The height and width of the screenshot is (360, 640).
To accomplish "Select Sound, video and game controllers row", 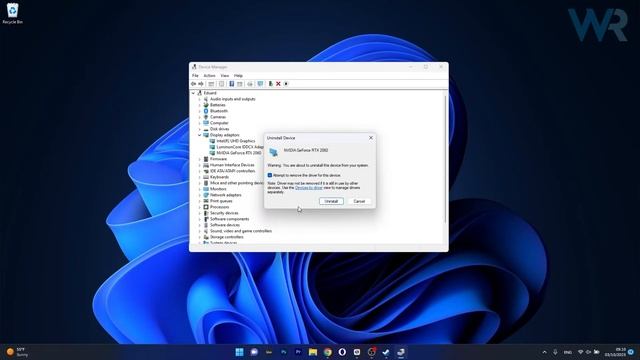I will point(241,231).
